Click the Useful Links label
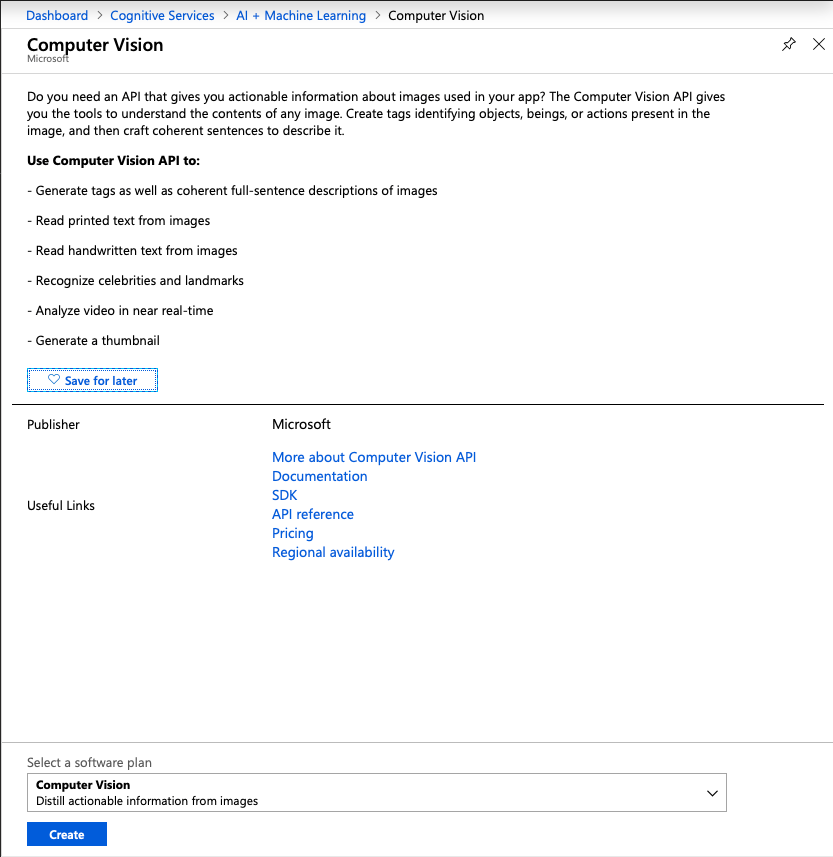 tap(61, 506)
